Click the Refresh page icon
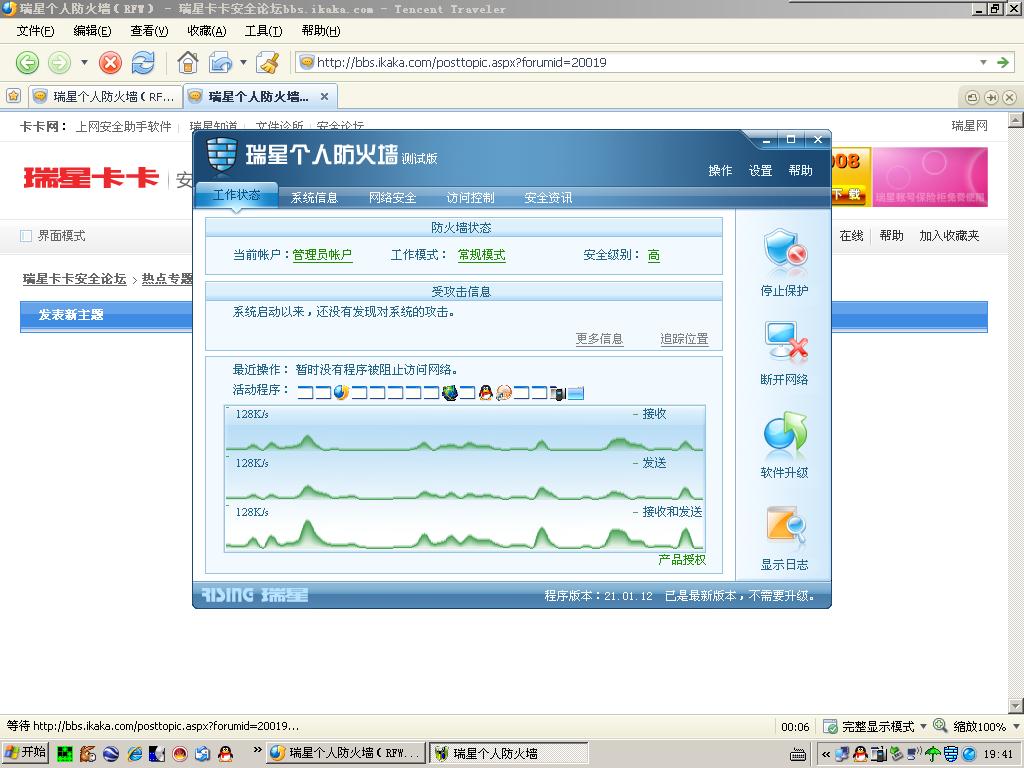 coord(143,63)
